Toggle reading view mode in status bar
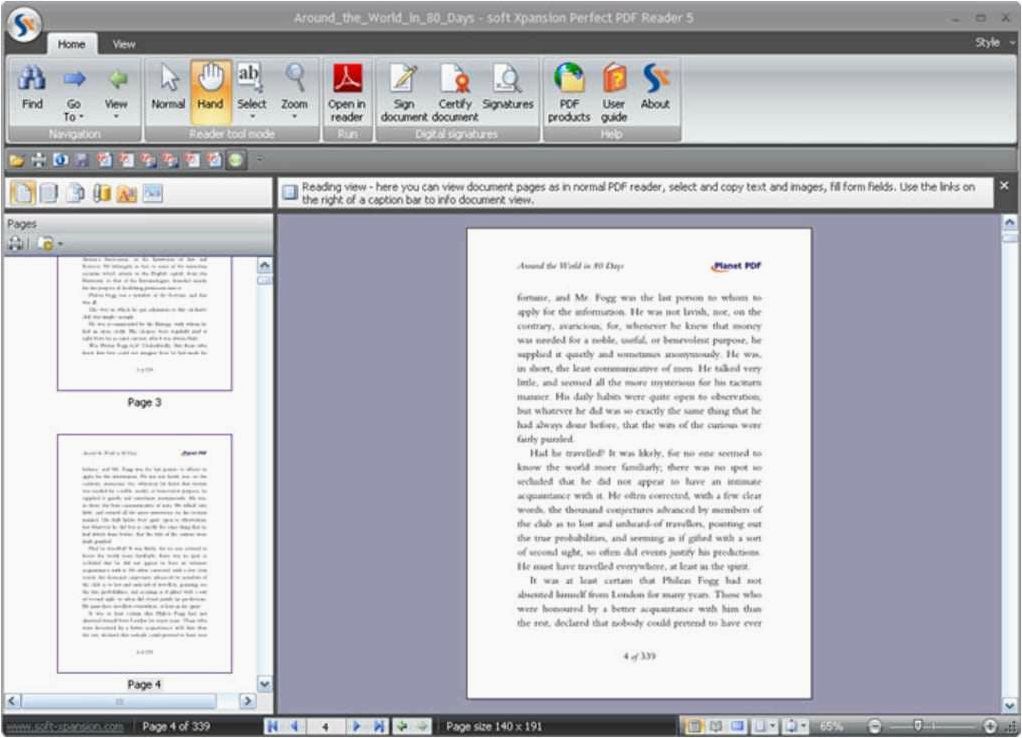The image size is (1022, 738). coord(695,726)
